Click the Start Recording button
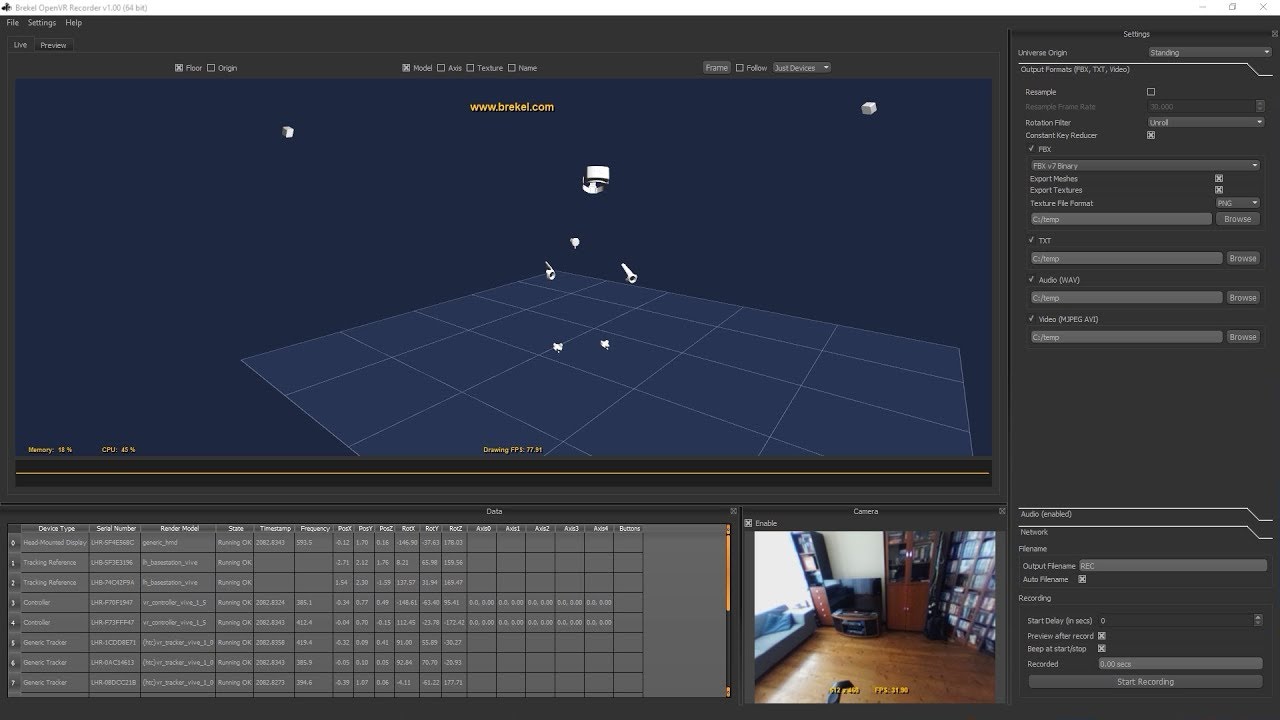1280x720 pixels. point(1145,682)
